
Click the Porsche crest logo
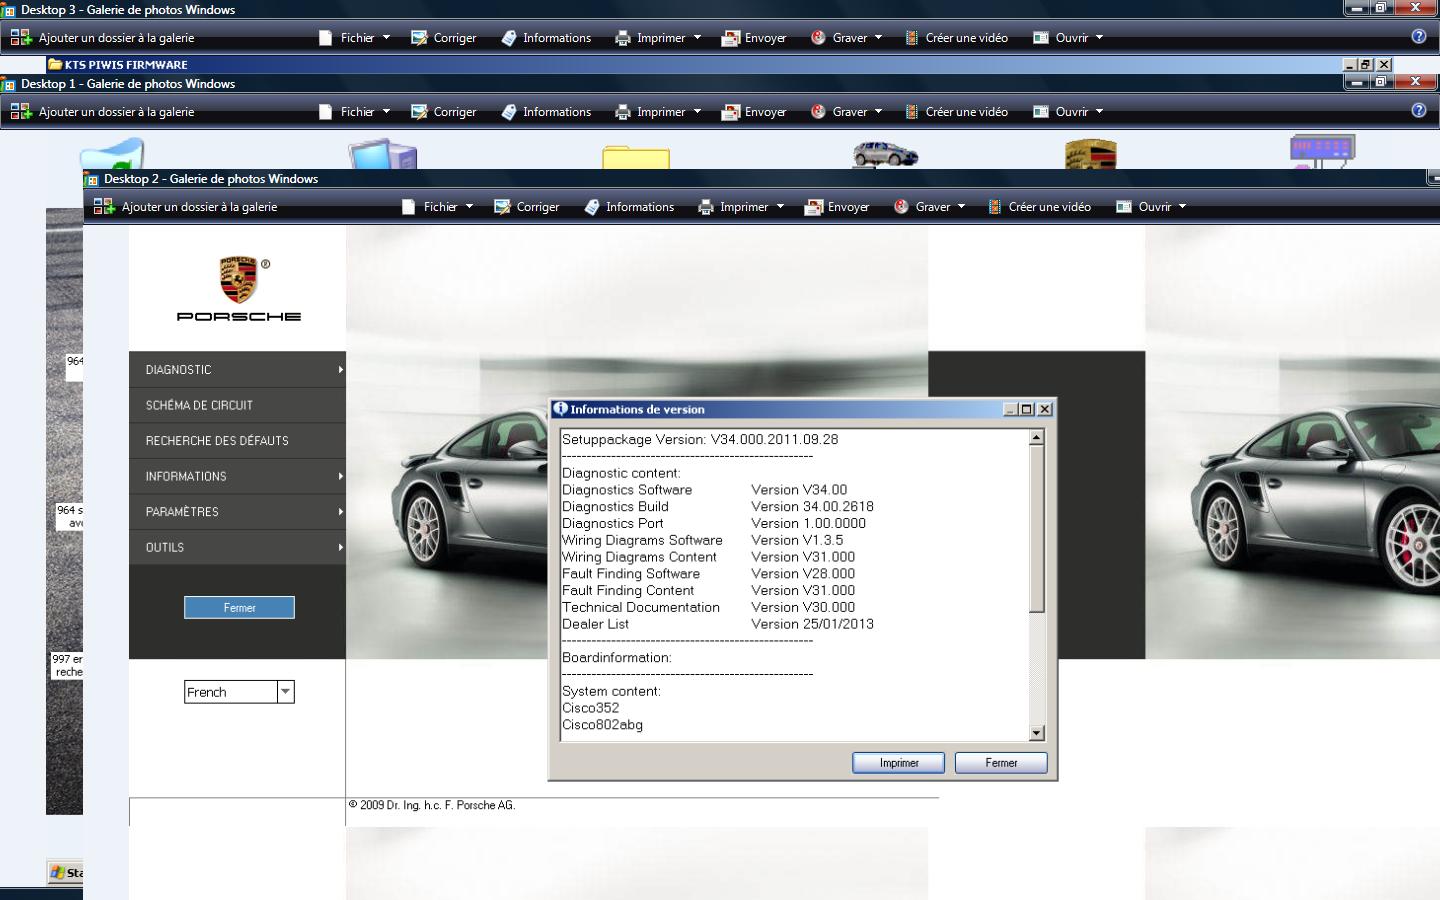[x=239, y=279]
